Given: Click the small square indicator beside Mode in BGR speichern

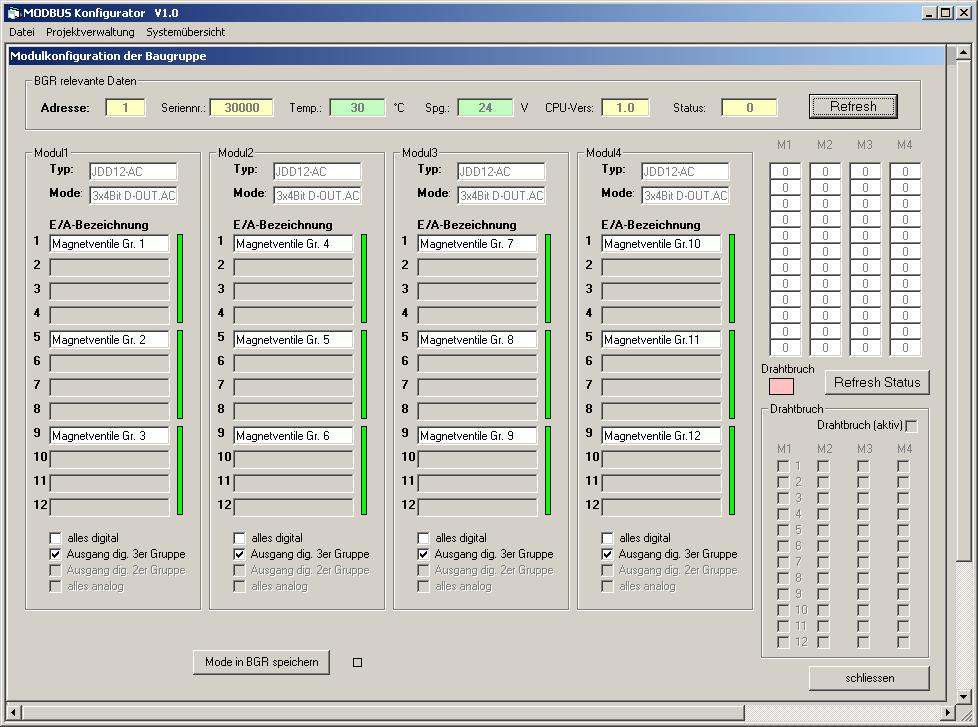Looking at the screenshot, I should 357,662.
